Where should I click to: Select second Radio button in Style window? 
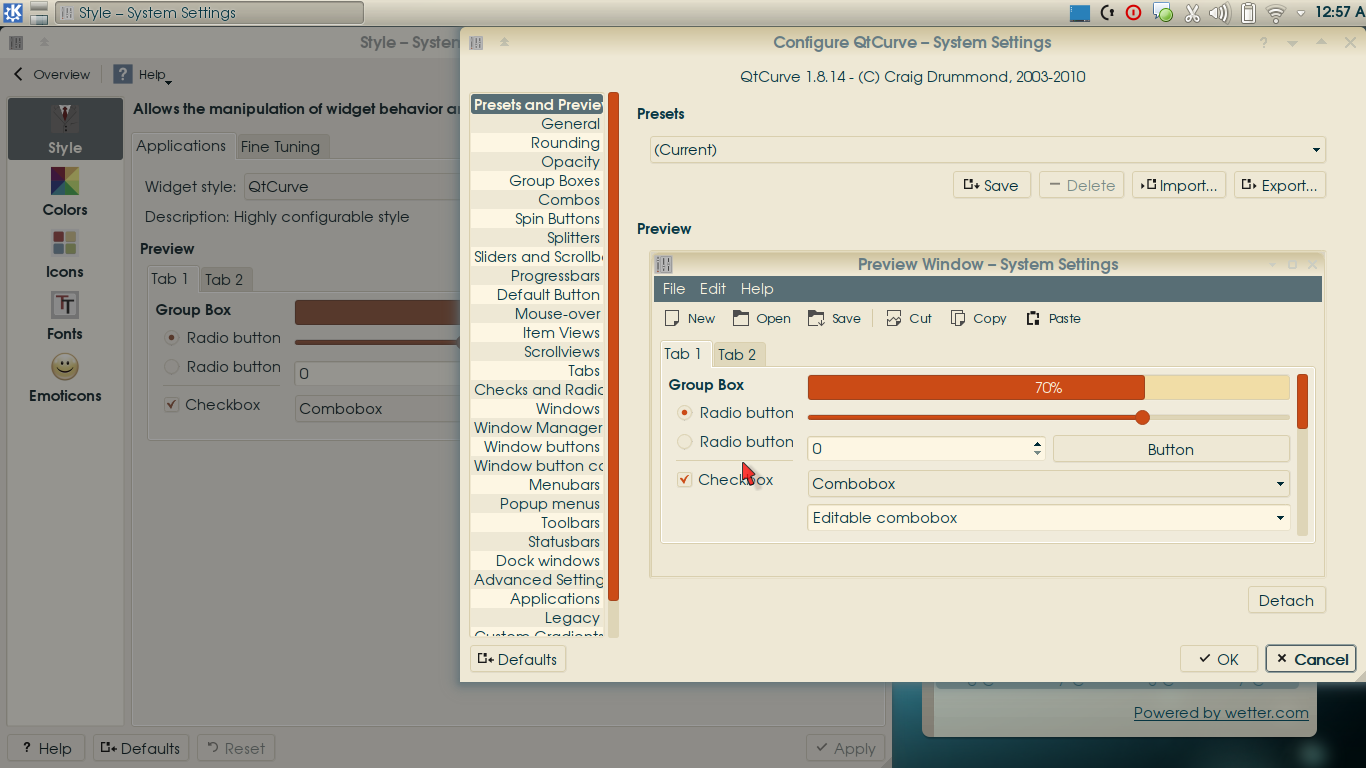tap(171, 367)
